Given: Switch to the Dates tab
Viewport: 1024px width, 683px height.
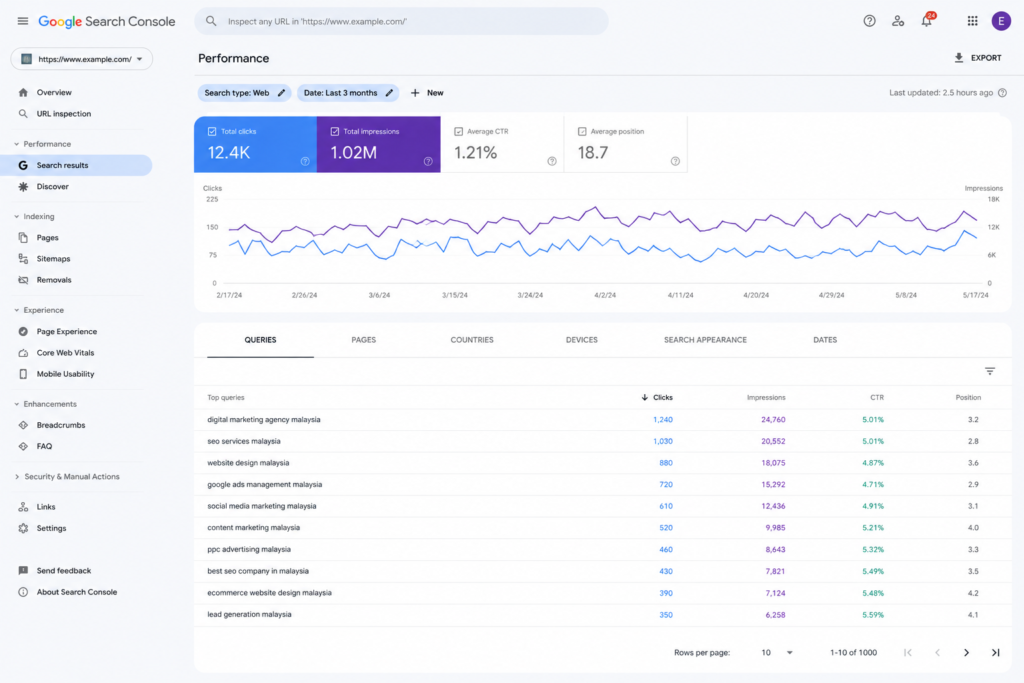Looking at the screenshot, I should click(x=825, y=340).
